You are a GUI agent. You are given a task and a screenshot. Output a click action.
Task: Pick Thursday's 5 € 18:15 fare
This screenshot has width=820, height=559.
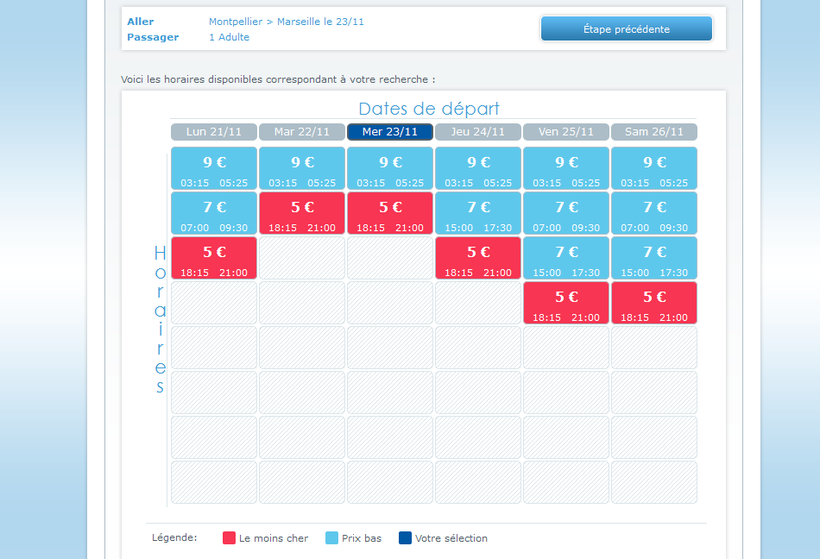click(478, 259)
